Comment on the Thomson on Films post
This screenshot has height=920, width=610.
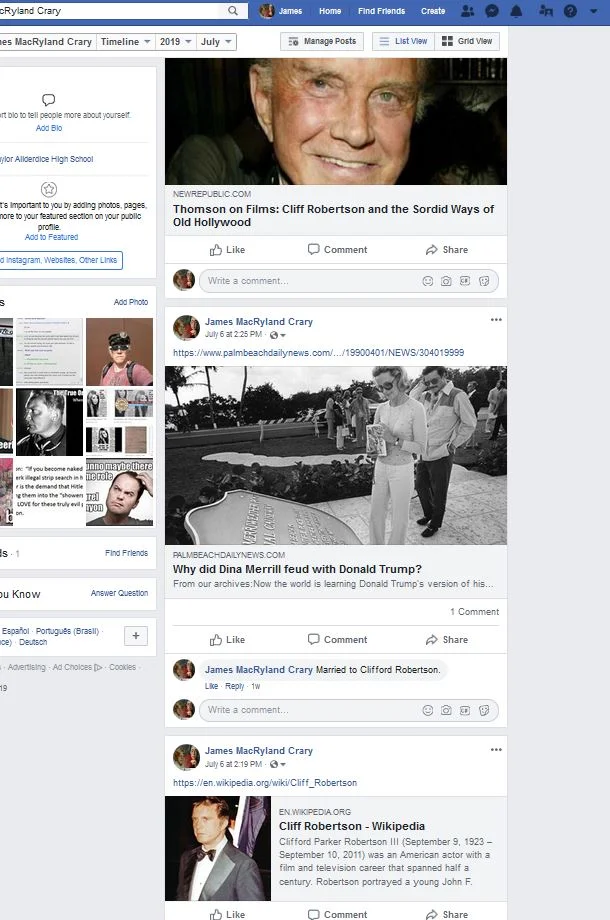(337, 249)
